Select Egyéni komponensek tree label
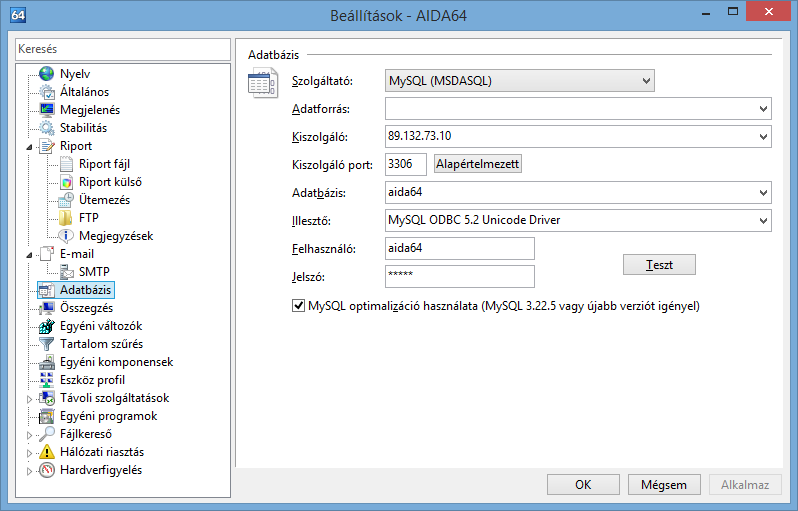This screenshot has width=798, height=511. [x=117, y=362]
